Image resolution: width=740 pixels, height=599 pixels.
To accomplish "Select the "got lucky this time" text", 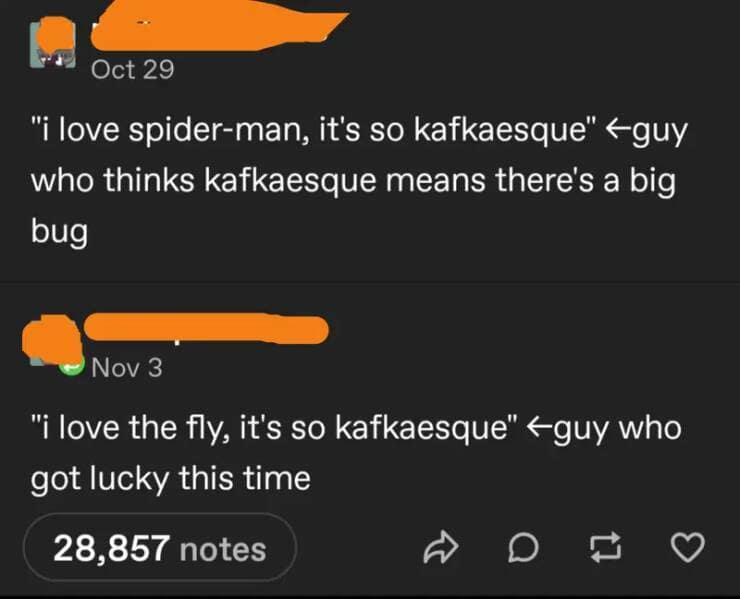I will click(x=170, y=479).
